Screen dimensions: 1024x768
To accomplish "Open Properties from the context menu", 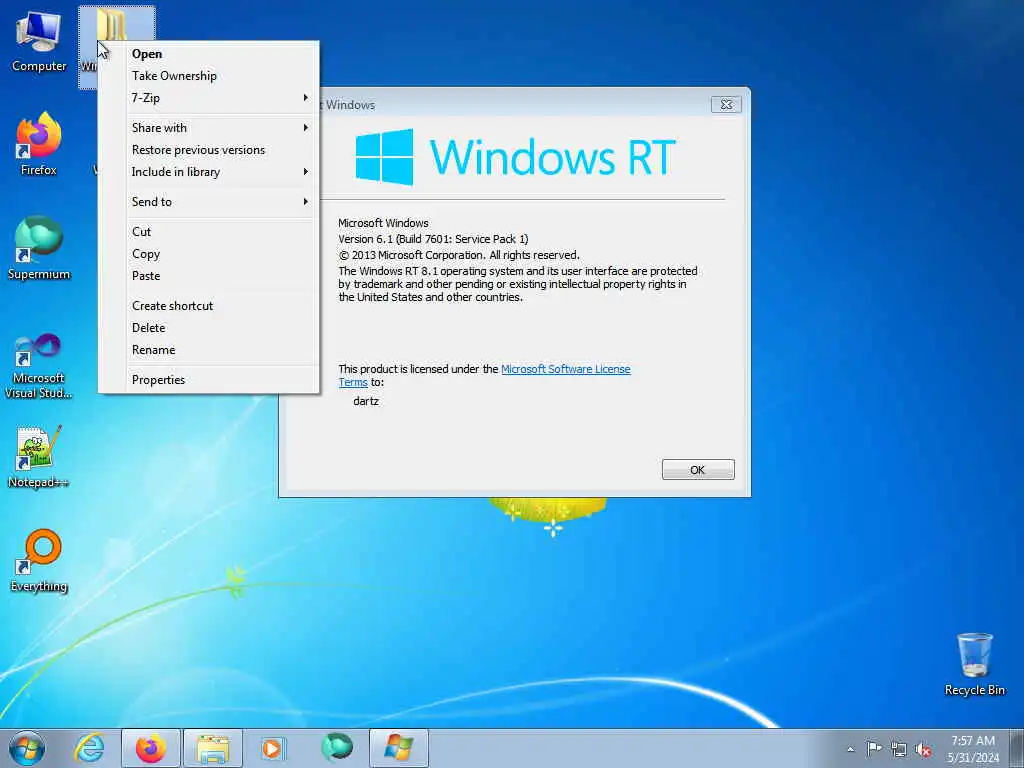I will 209,380.
